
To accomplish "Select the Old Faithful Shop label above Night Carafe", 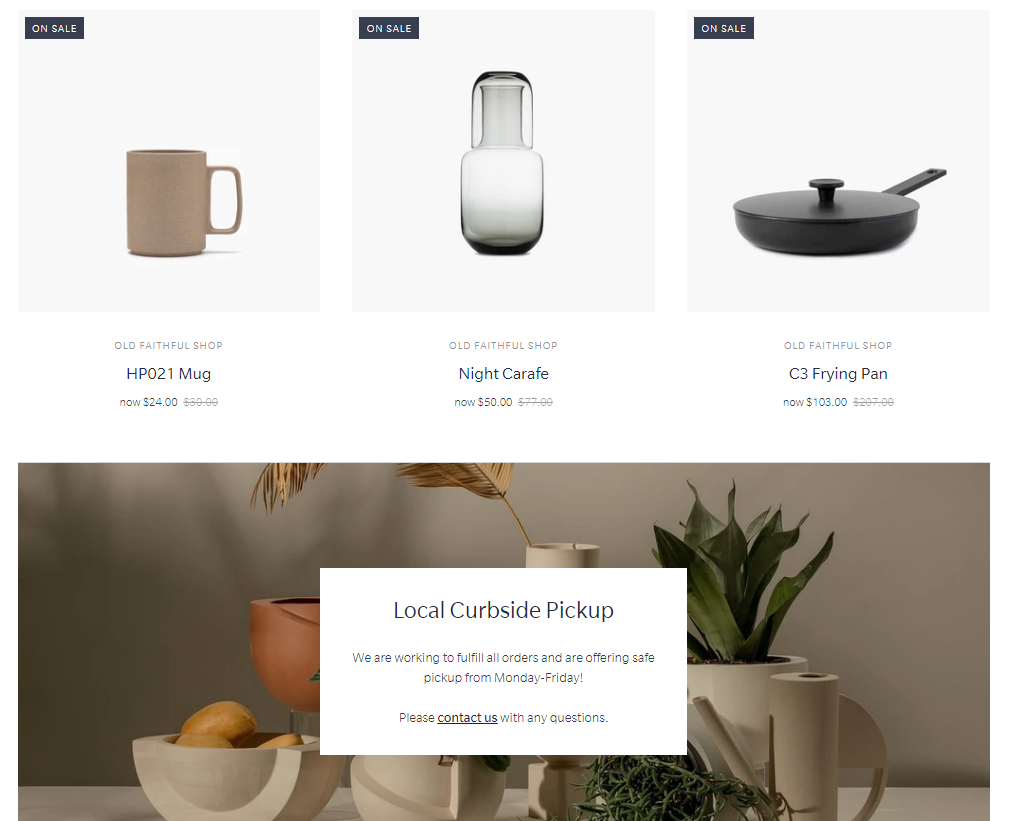I will coord(503,345).
